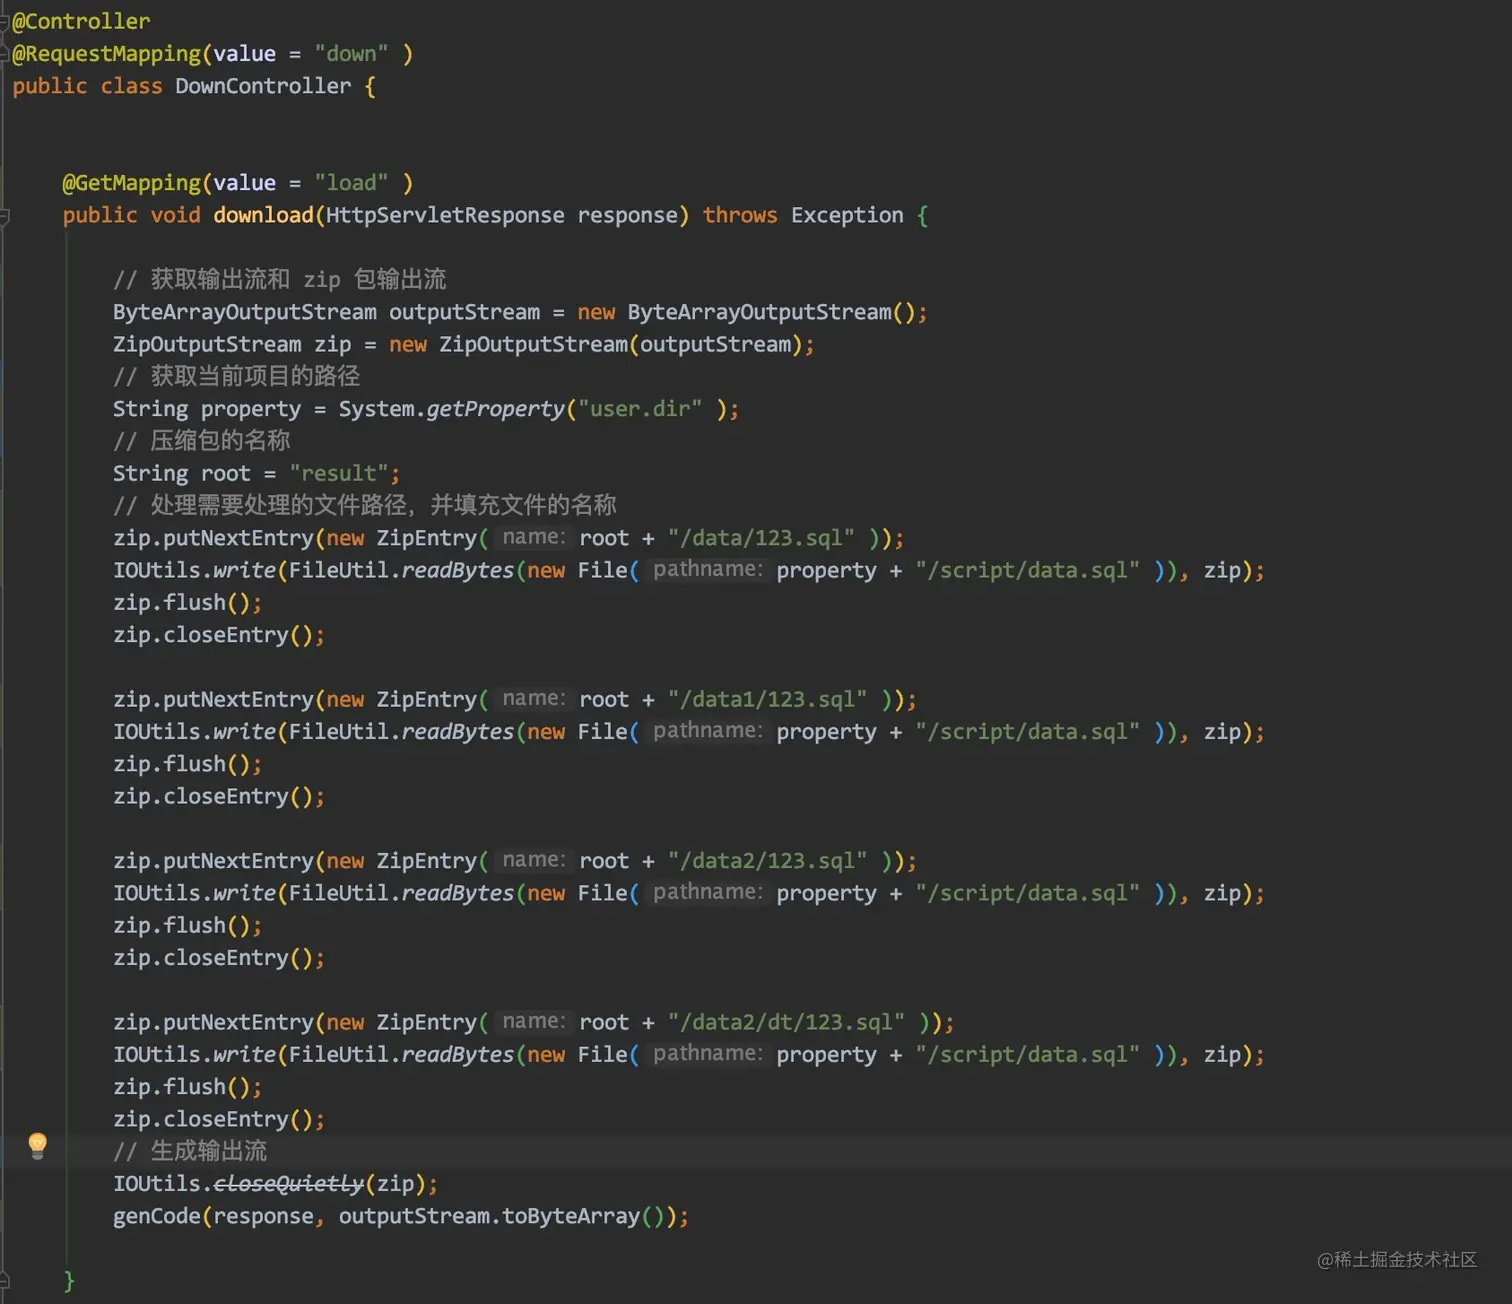Click the comment "处理需要处理的文件路径，并填充文件的名称"

[365, 505]
